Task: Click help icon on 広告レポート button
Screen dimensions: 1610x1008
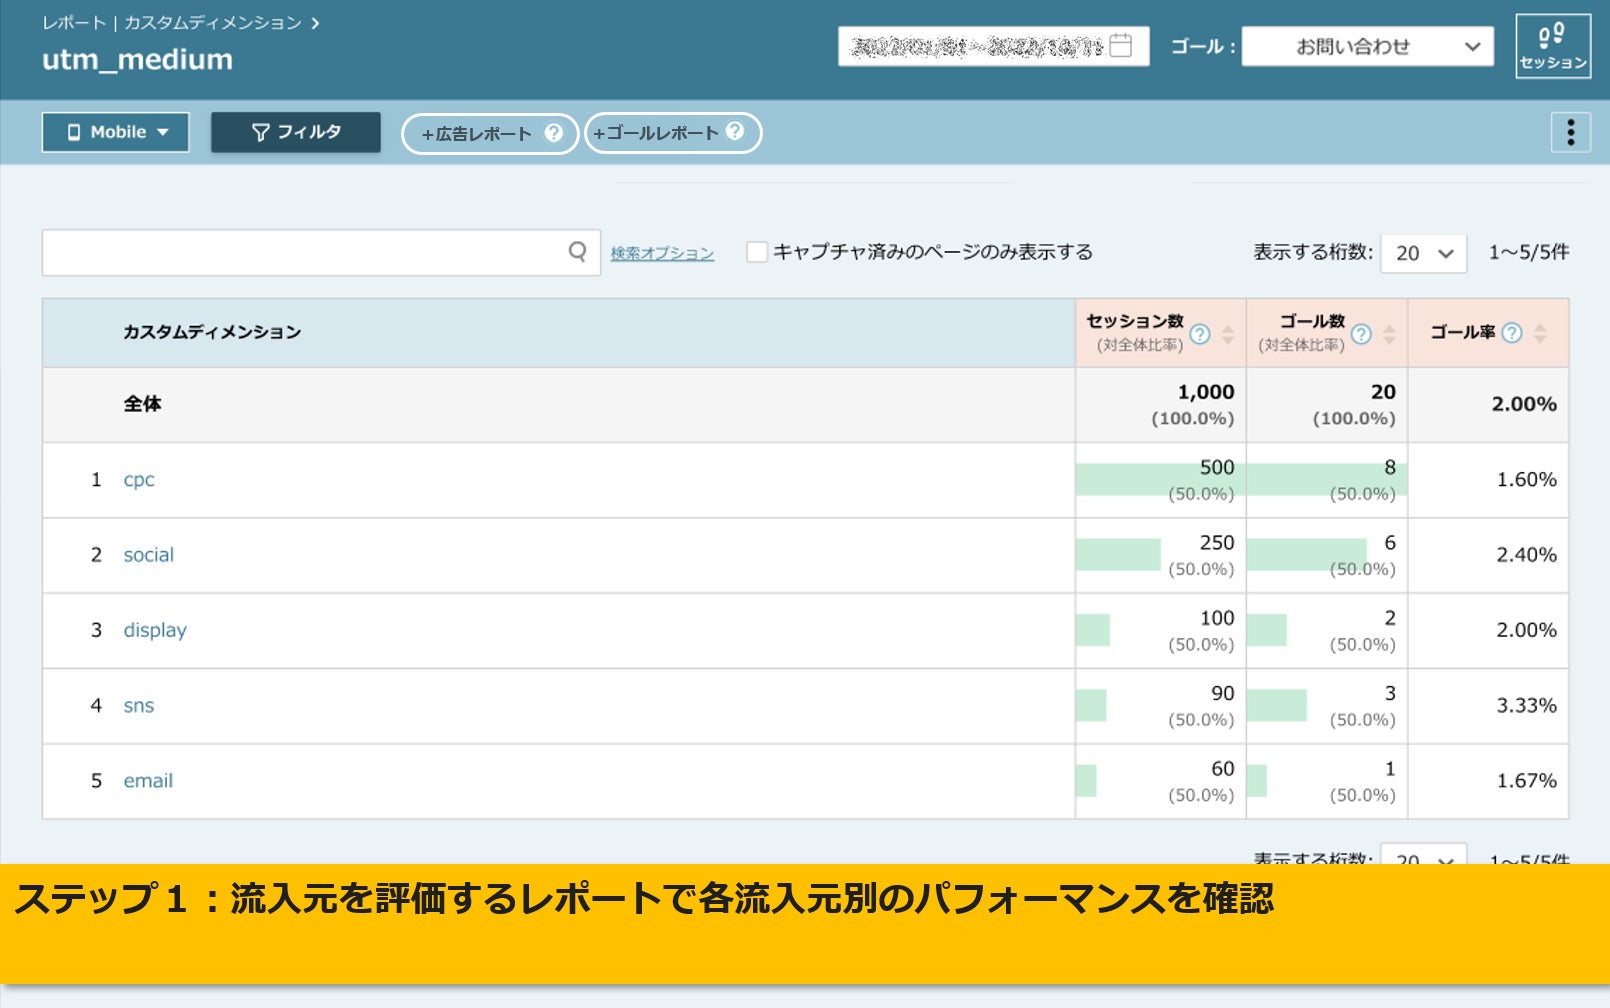Action: coord(553,133)
